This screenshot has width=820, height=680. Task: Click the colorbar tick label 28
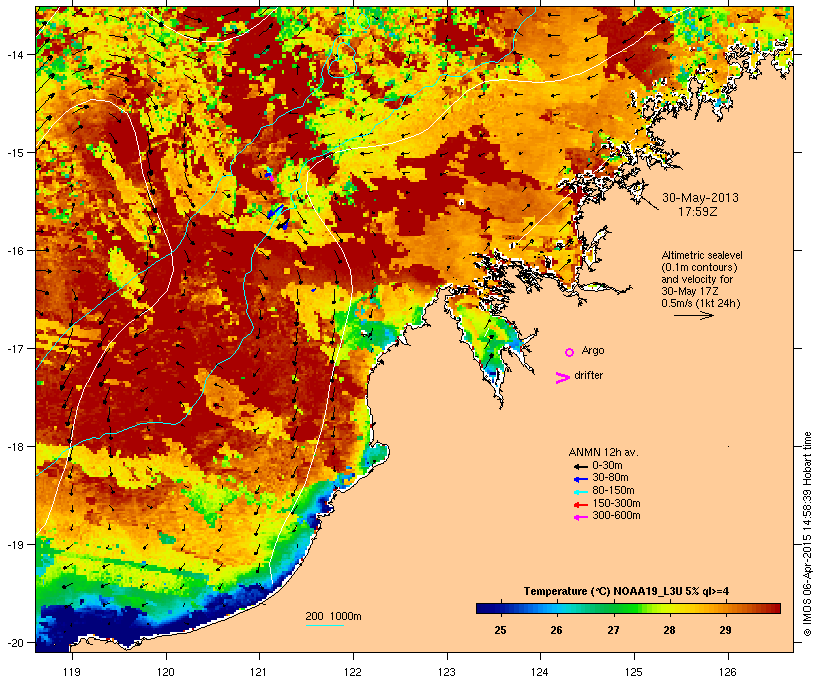pos(669,630)
